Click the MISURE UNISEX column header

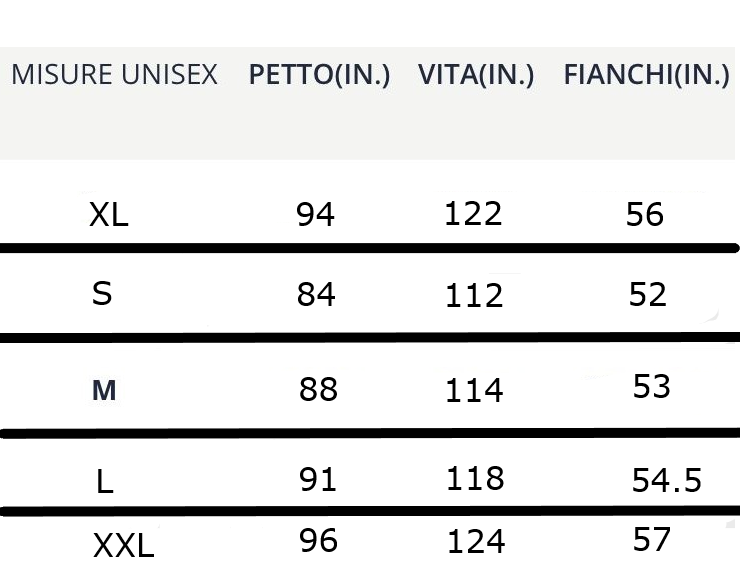[x=114, y=76]
